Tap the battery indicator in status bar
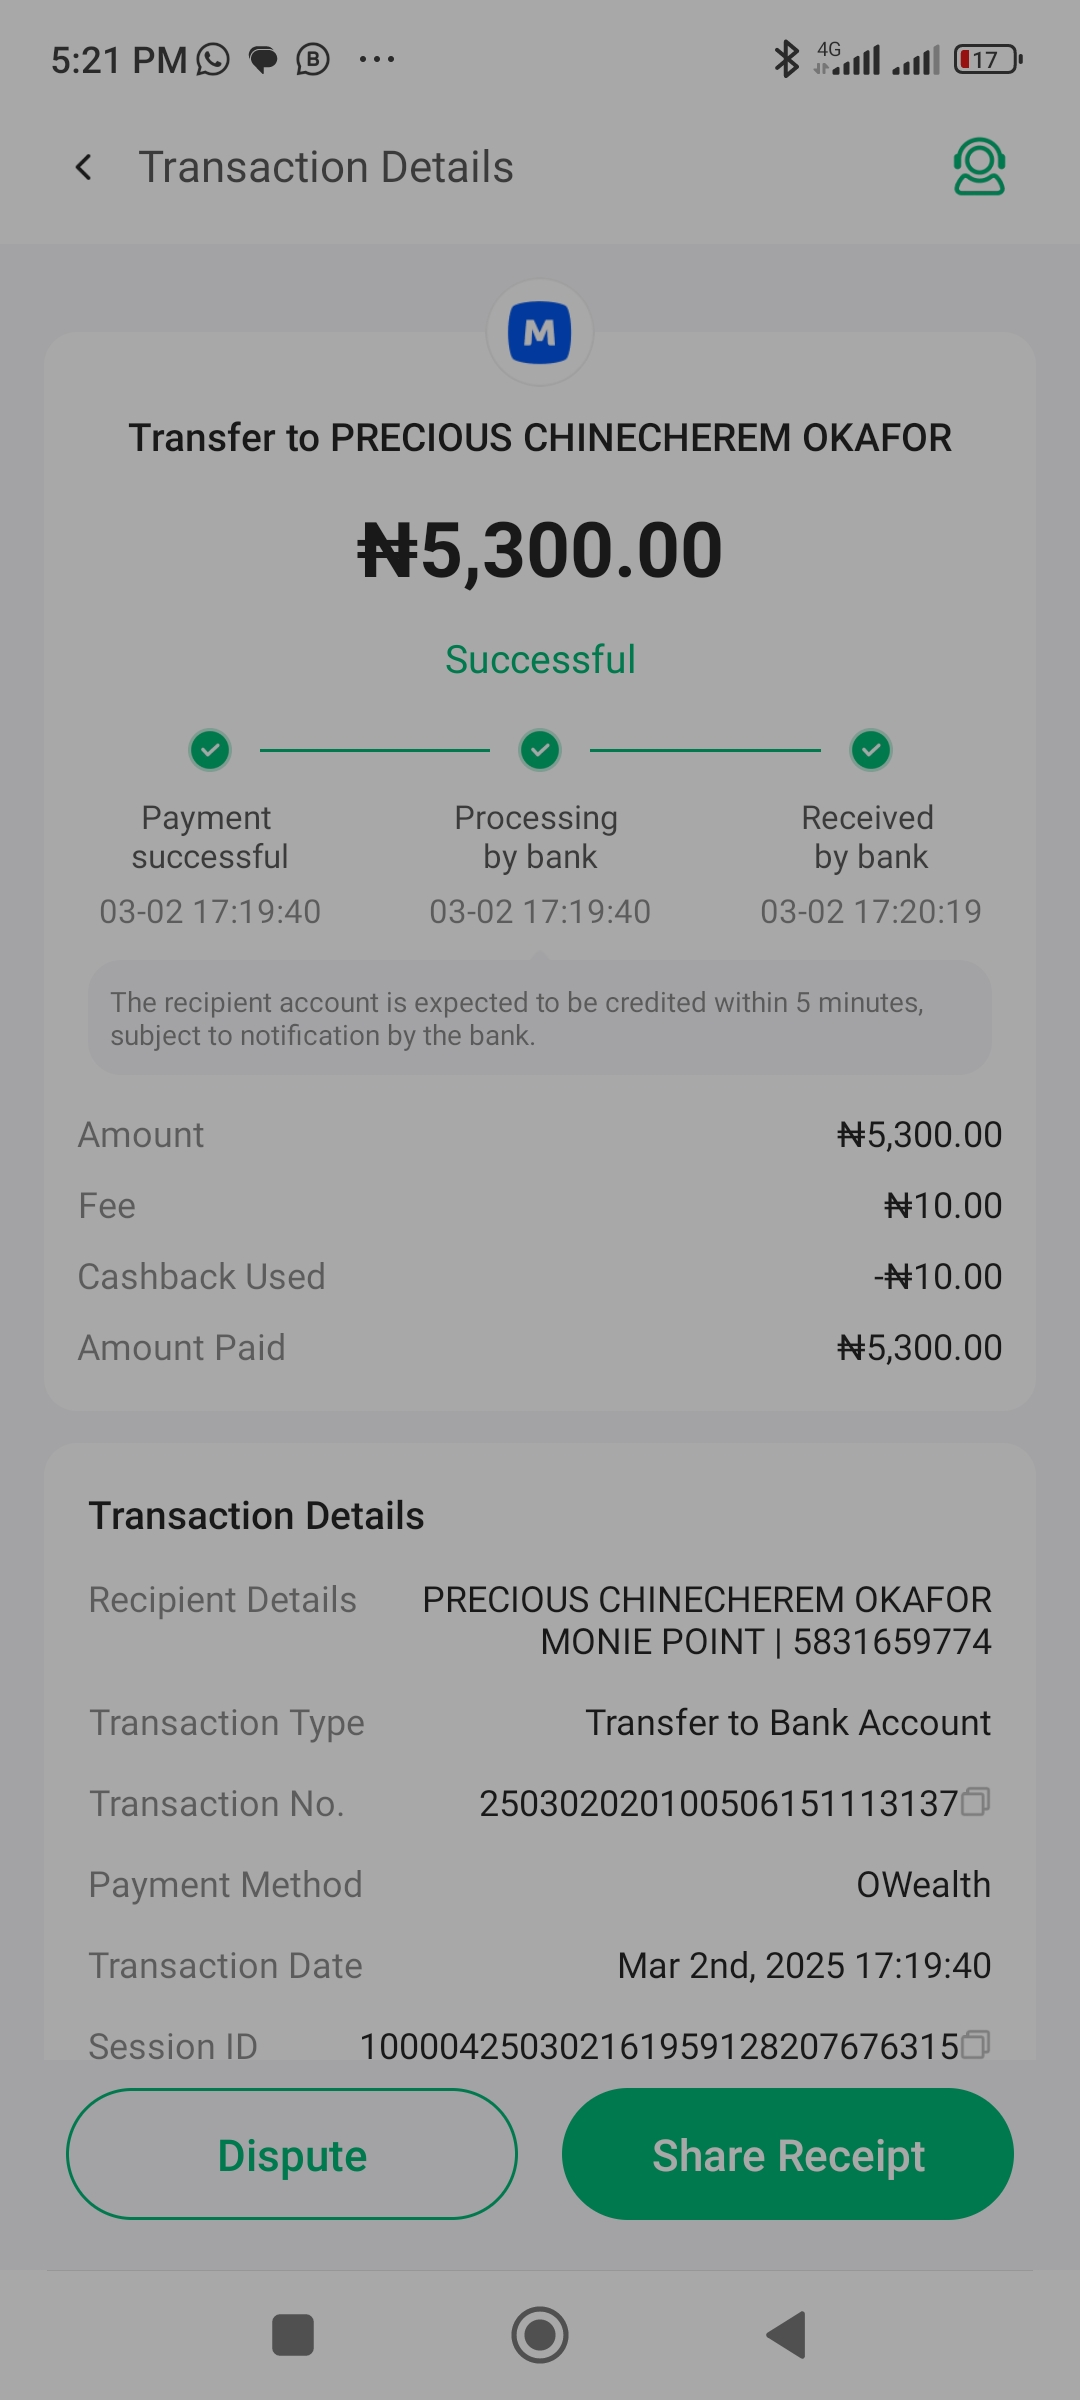1080x2400 pixels. 987,60
